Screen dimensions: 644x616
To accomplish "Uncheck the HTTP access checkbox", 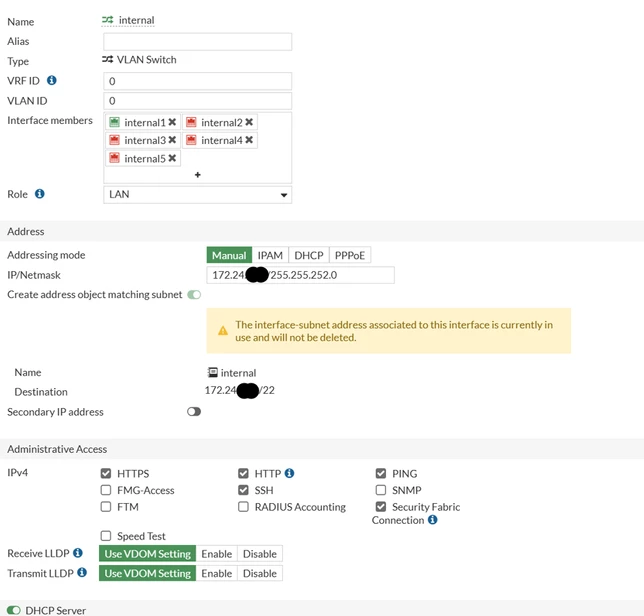I will coord(244,473).
